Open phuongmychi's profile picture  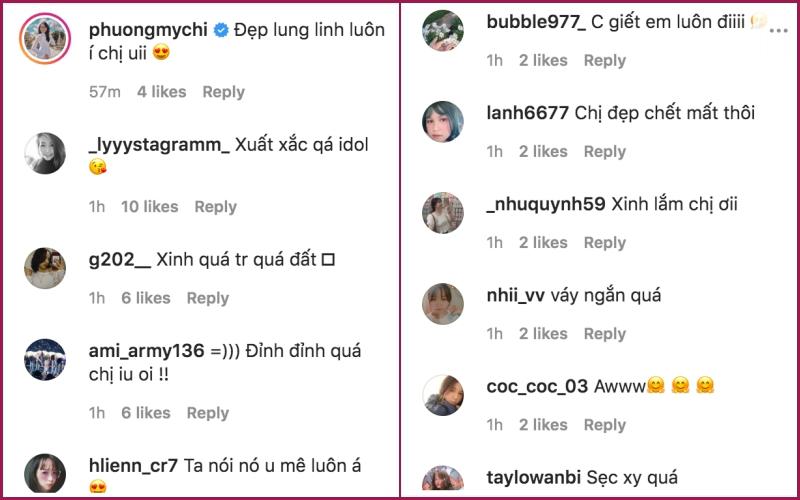[x=45, y=39]
